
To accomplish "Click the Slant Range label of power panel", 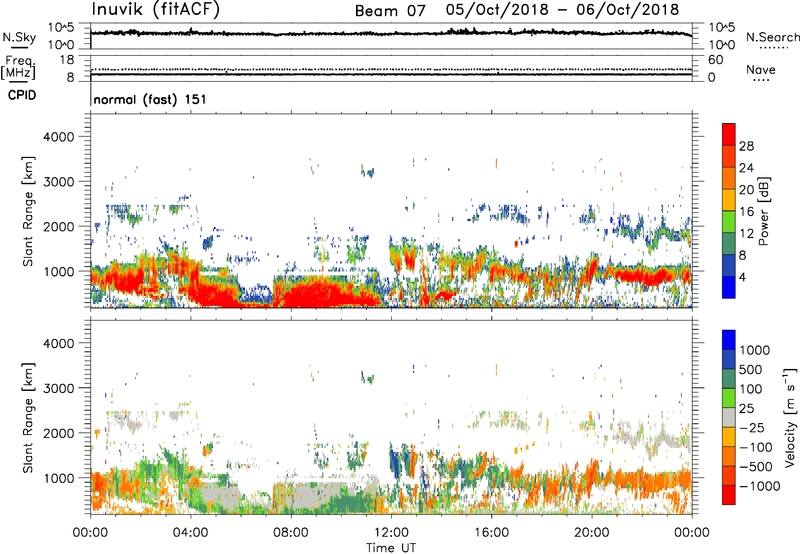I will 28,211.
